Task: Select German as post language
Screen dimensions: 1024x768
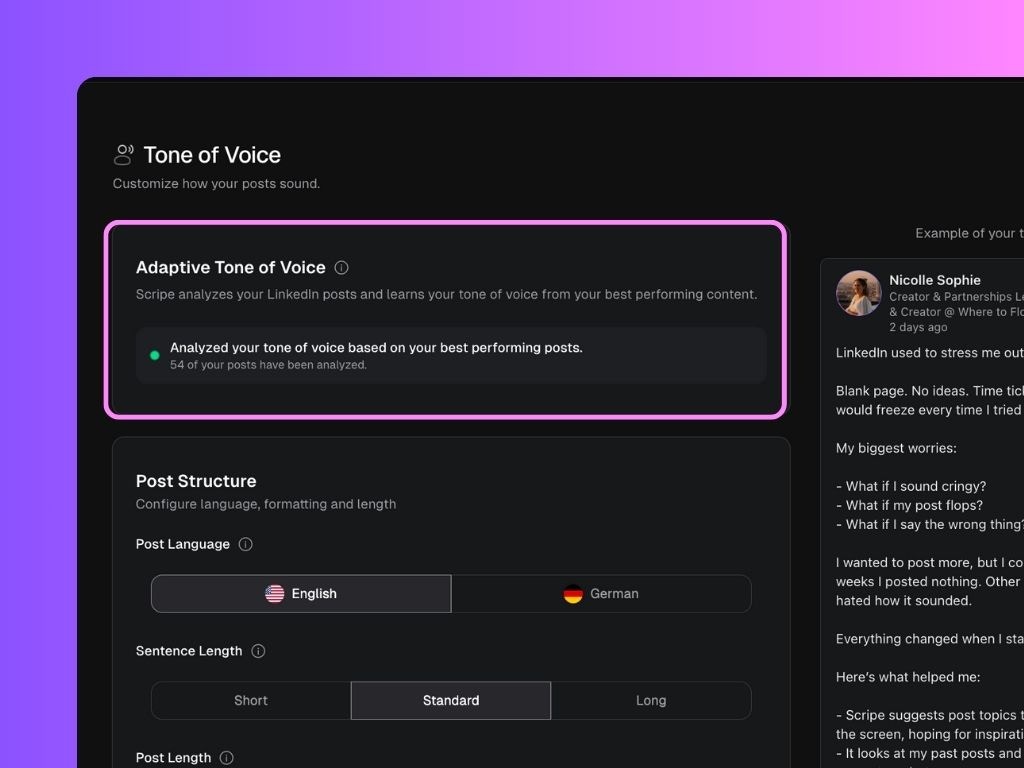Action: [x=601, y=594]
